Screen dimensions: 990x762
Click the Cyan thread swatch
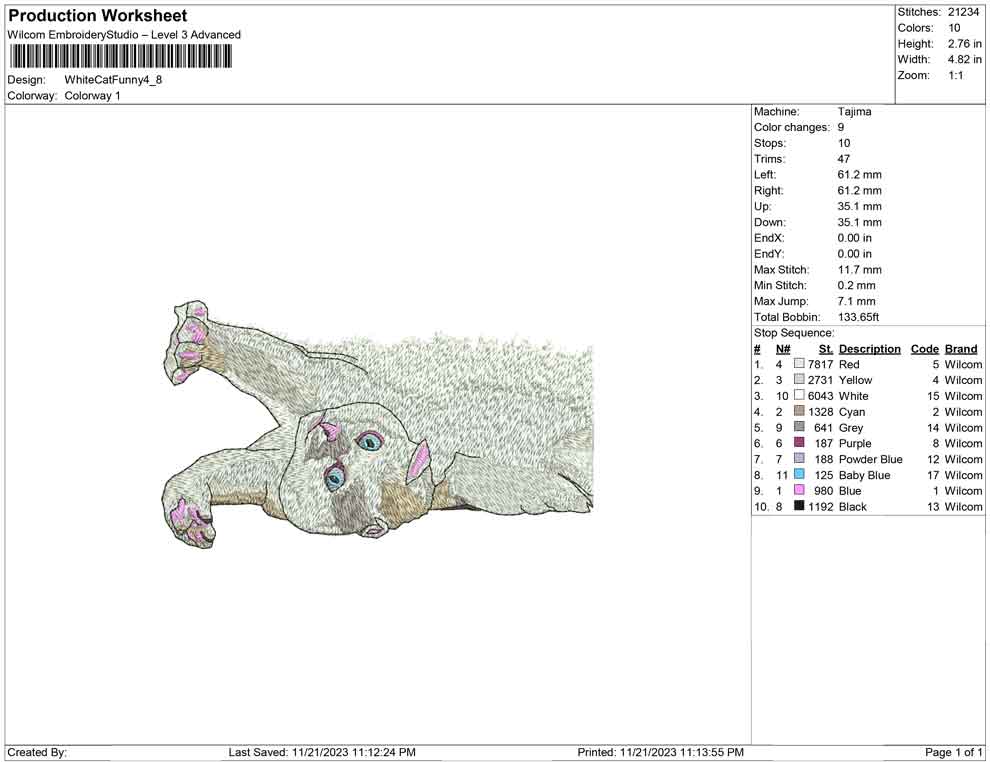pyautogui.click(x=799, y=412)
